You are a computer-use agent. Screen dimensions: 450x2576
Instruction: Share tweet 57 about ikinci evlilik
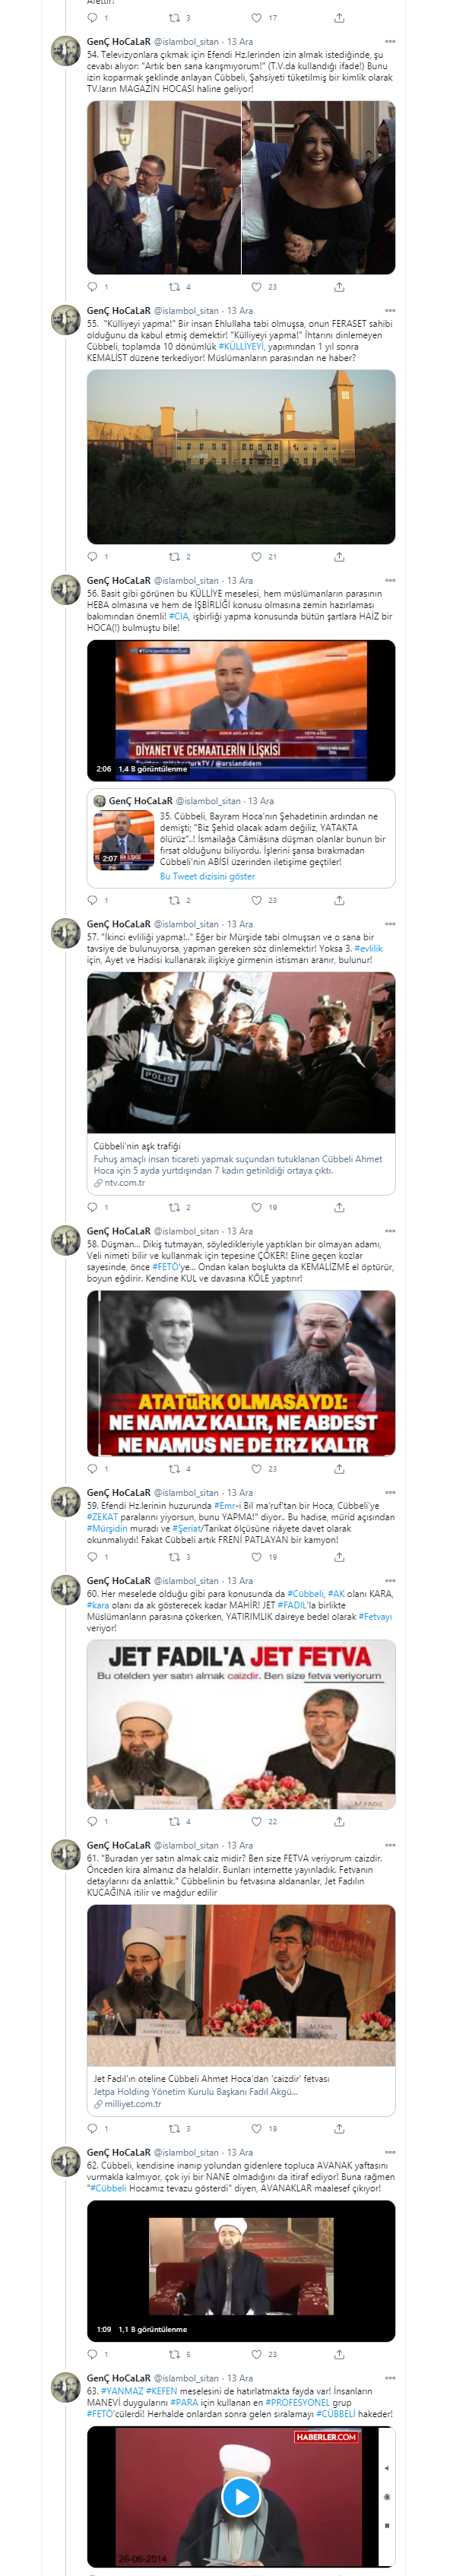point(339,1207)
